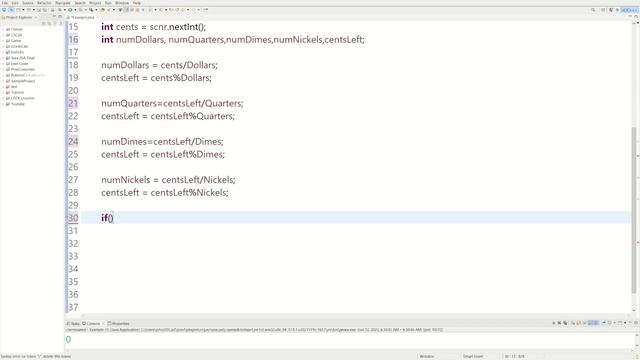This screenshot has height=360, width=640.
Task: Open the Edit menu
Action: (x=15, y=3)
